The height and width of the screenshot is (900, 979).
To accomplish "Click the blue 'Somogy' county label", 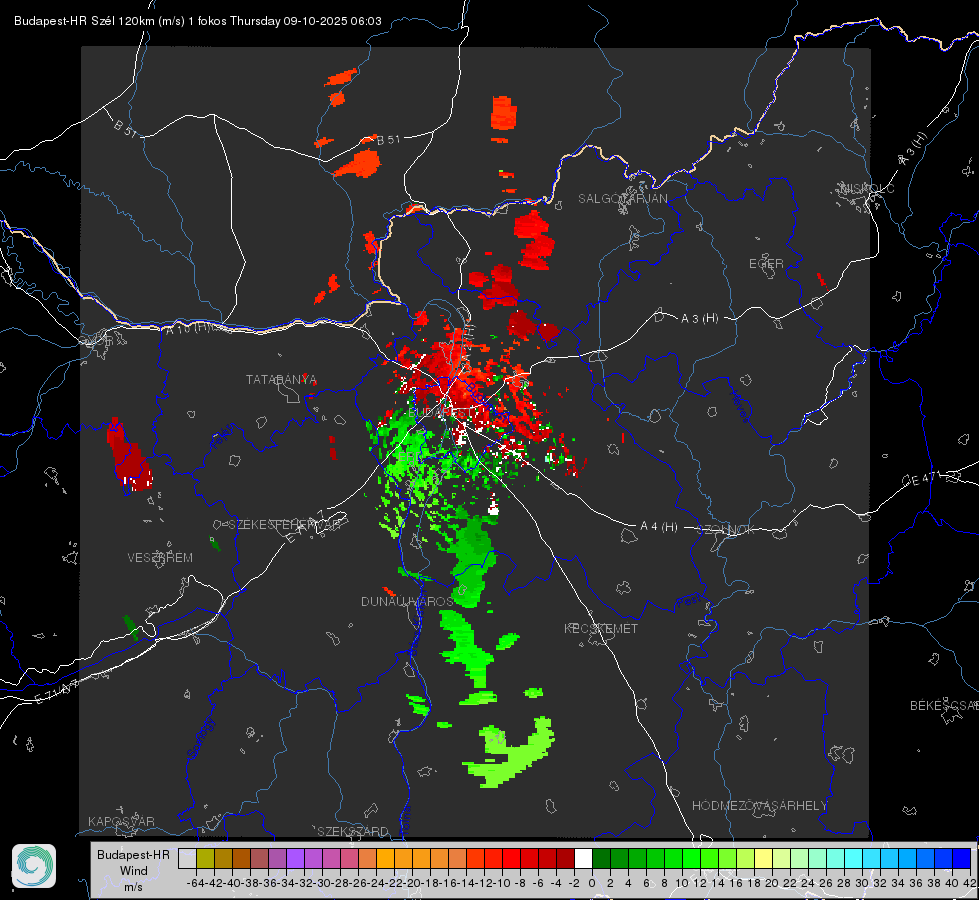I will click(x=200, y=738).
